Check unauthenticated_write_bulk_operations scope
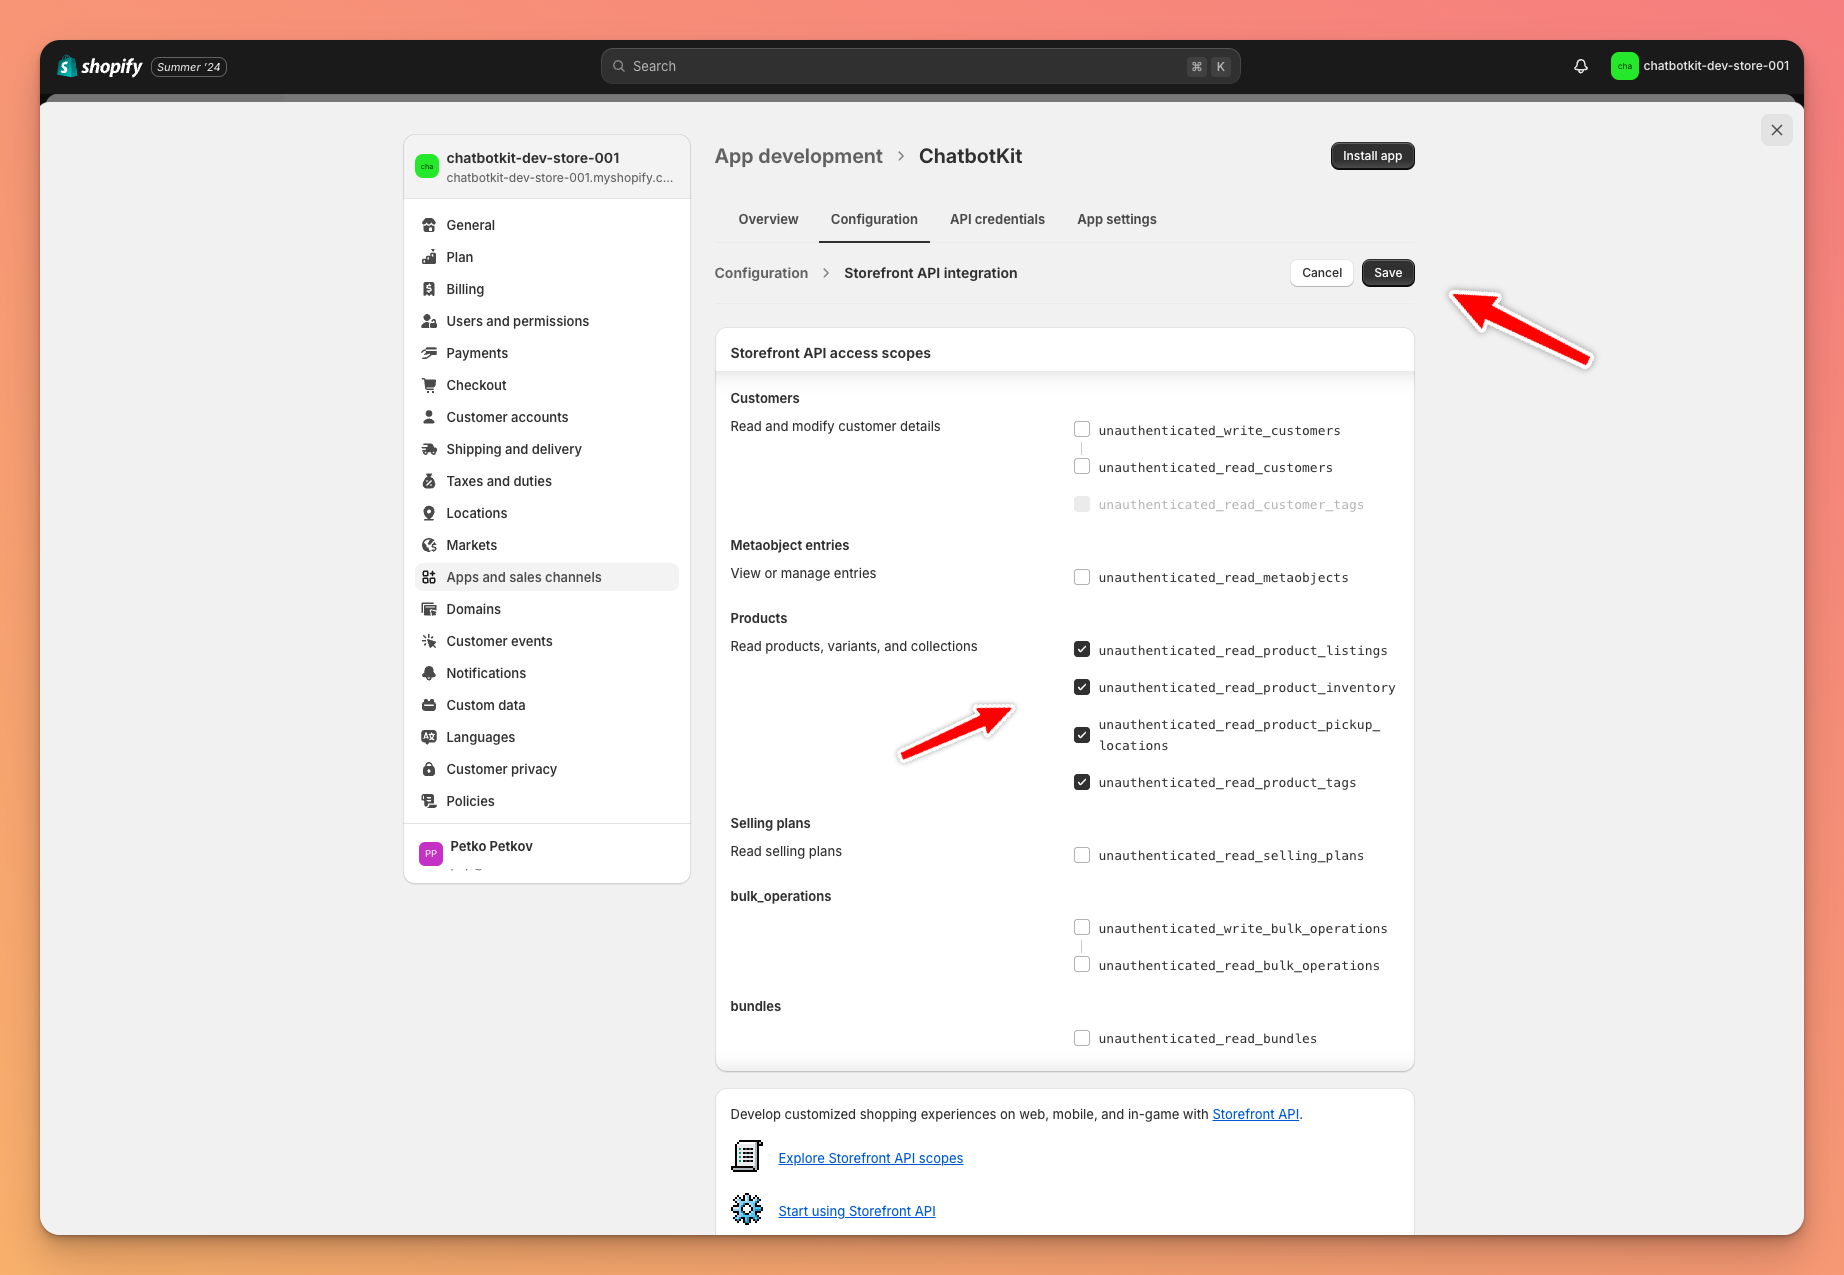1844x1275 pixels. tap(1082, 927)
